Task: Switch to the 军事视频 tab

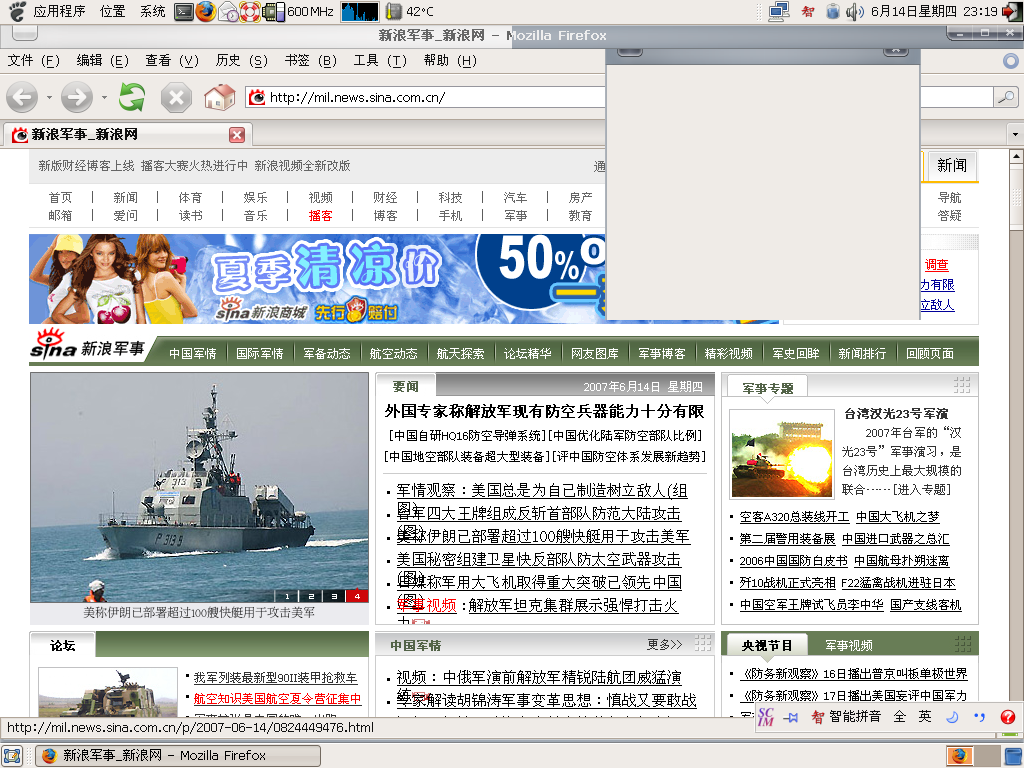Action: [848, 646]
